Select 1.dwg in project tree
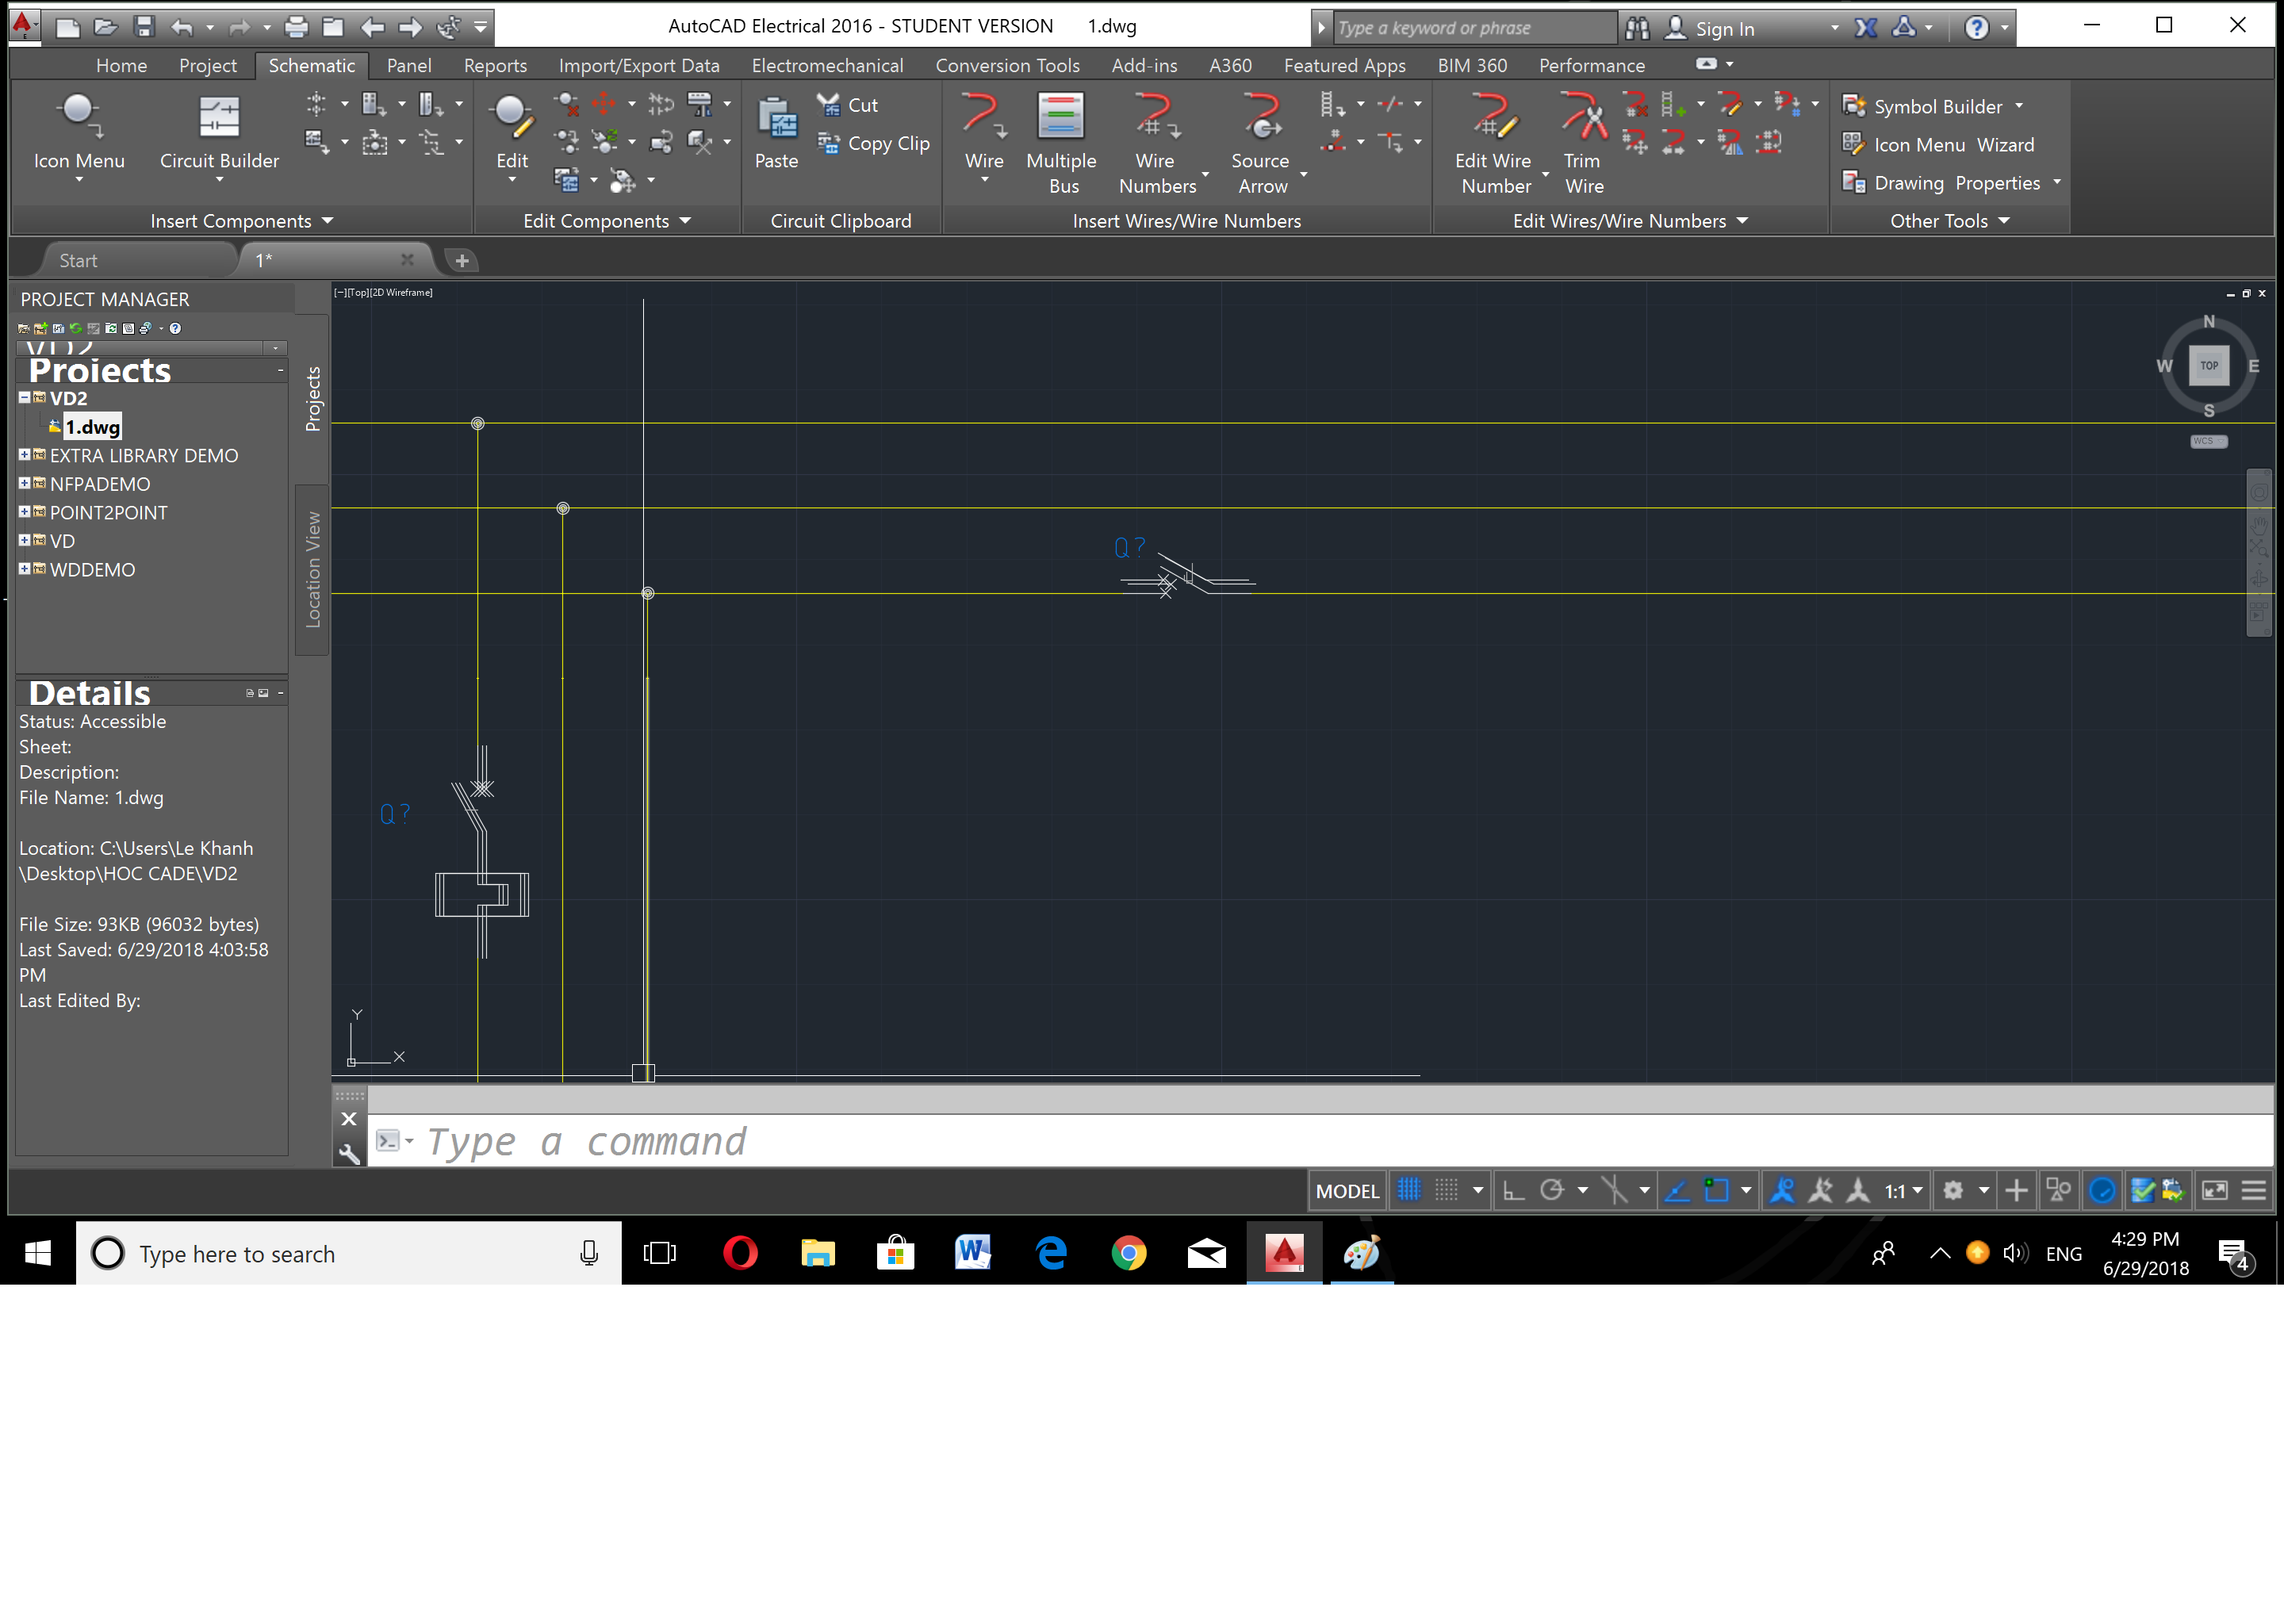This screenshot has height=1624, width=2284. pos(92,427)
